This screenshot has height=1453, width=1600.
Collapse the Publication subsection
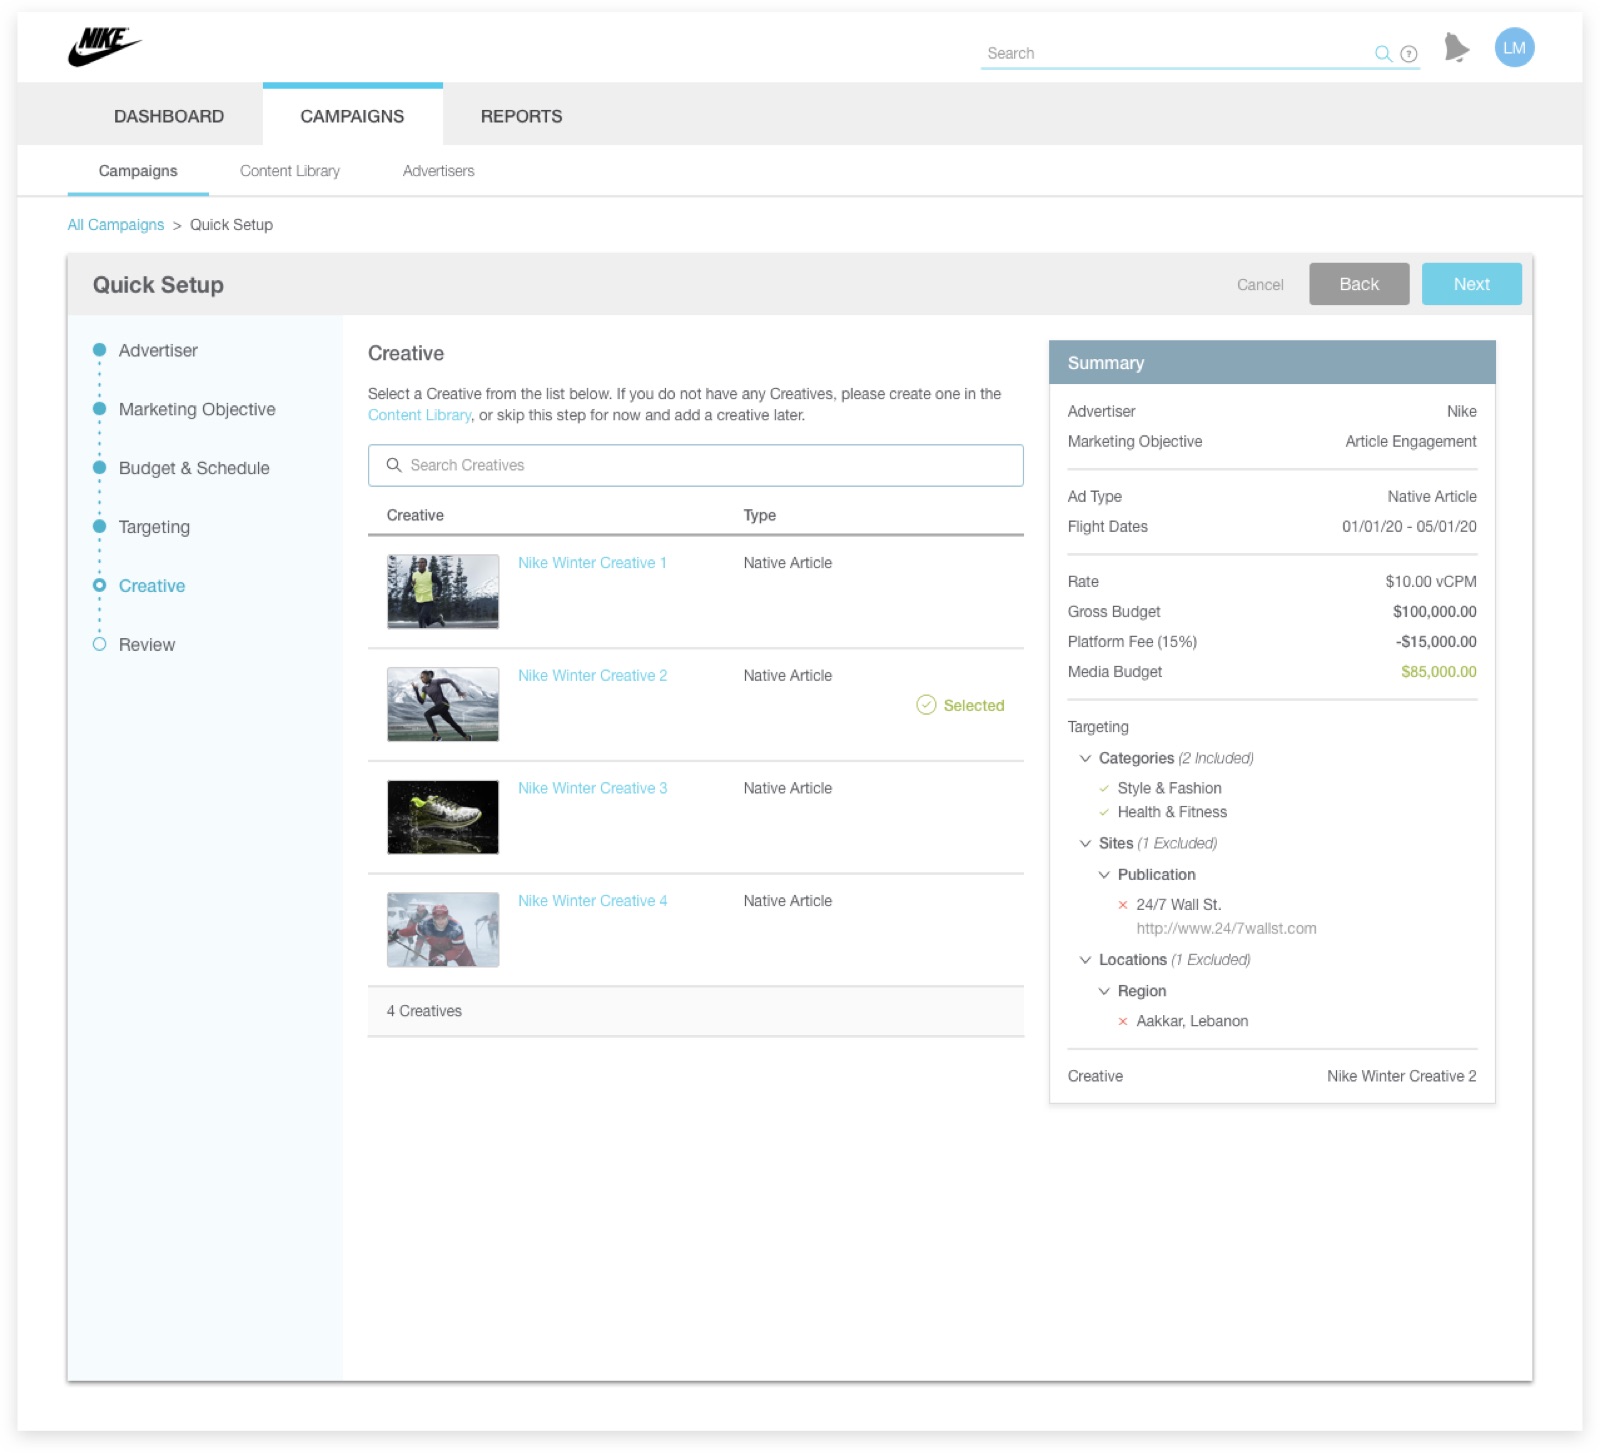coord(1104,875)
